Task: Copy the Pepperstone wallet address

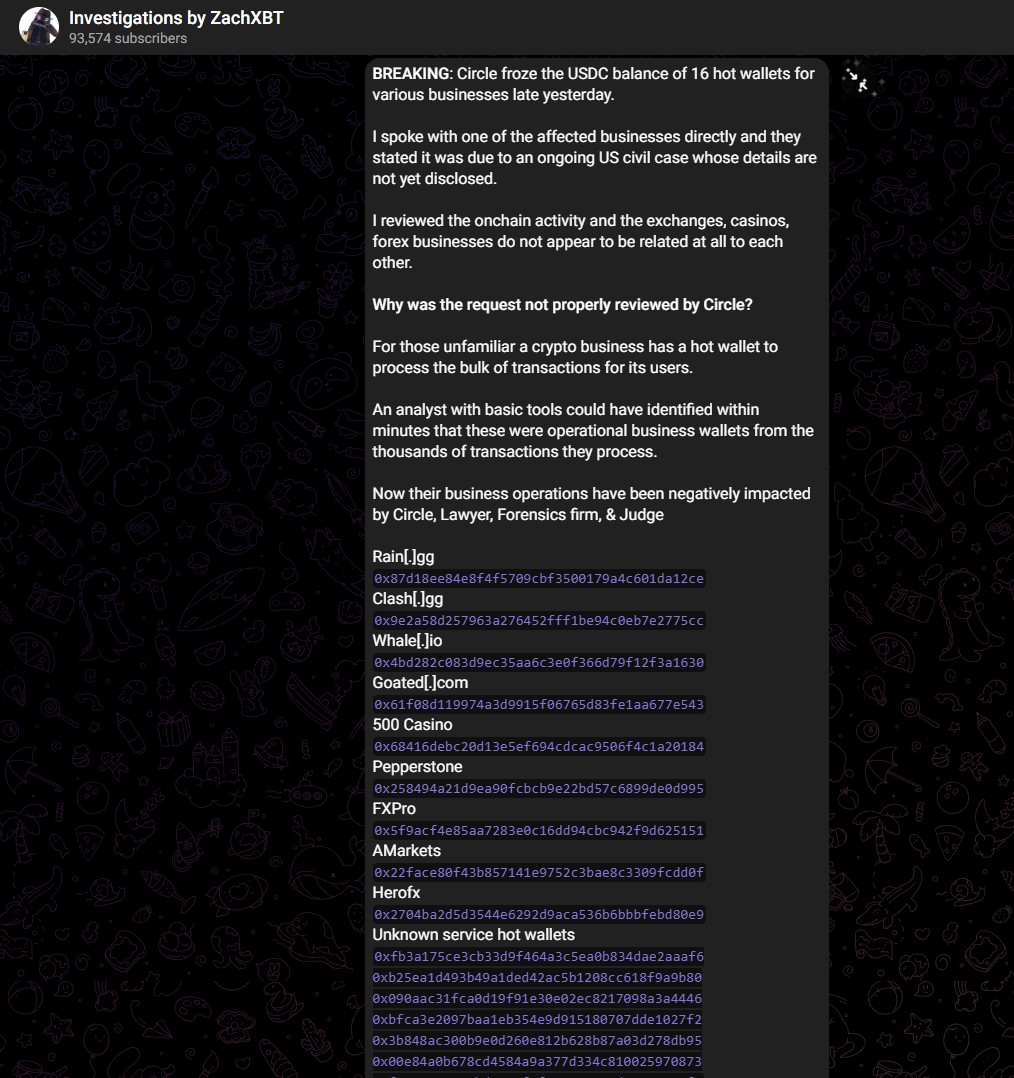Action: pyautogui.click(x=539, y=789)
